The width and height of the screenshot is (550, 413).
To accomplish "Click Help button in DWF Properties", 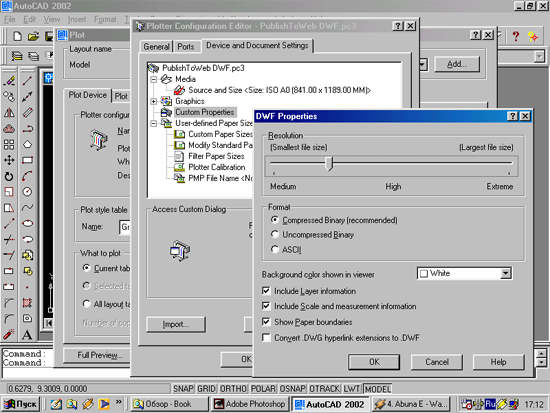I will coord(498,362).
